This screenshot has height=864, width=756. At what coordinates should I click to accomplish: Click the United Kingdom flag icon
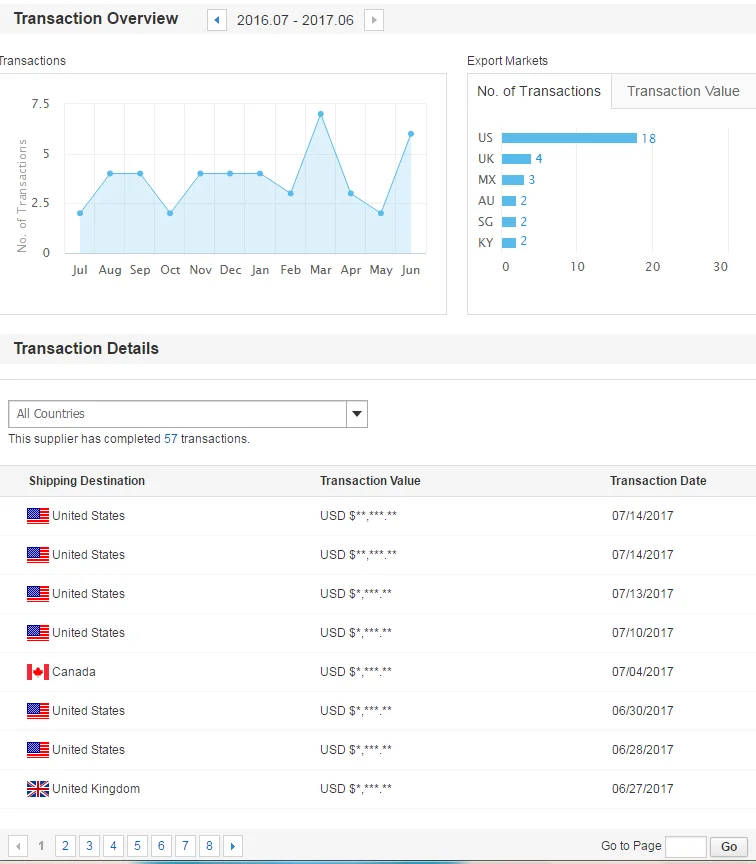pyautogui.click(x=38, y=789)
